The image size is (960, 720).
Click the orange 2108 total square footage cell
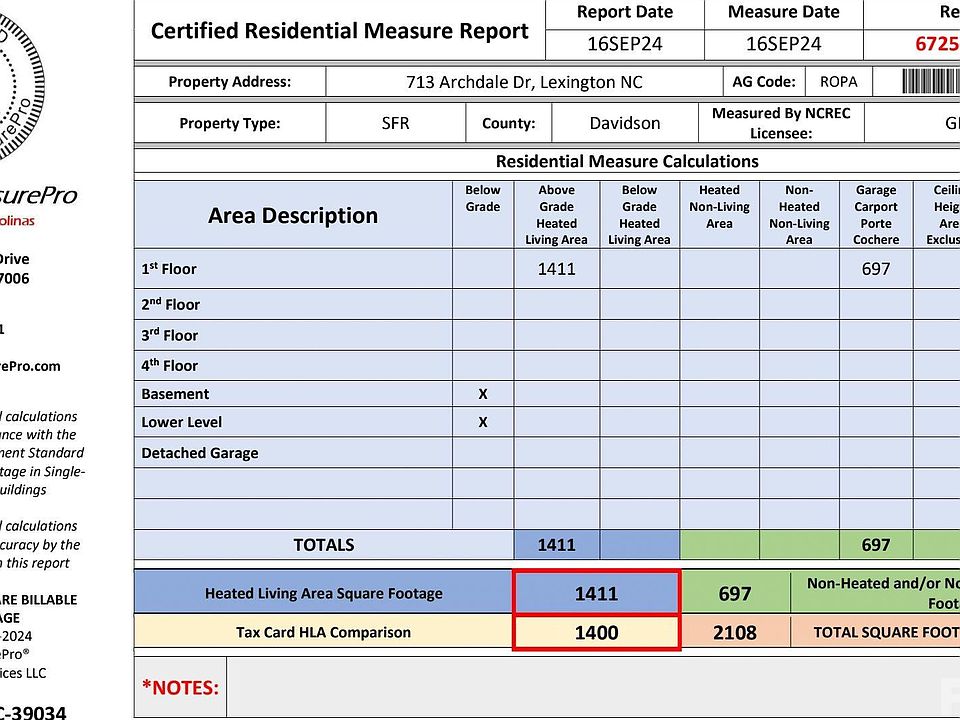click(734, 632)
